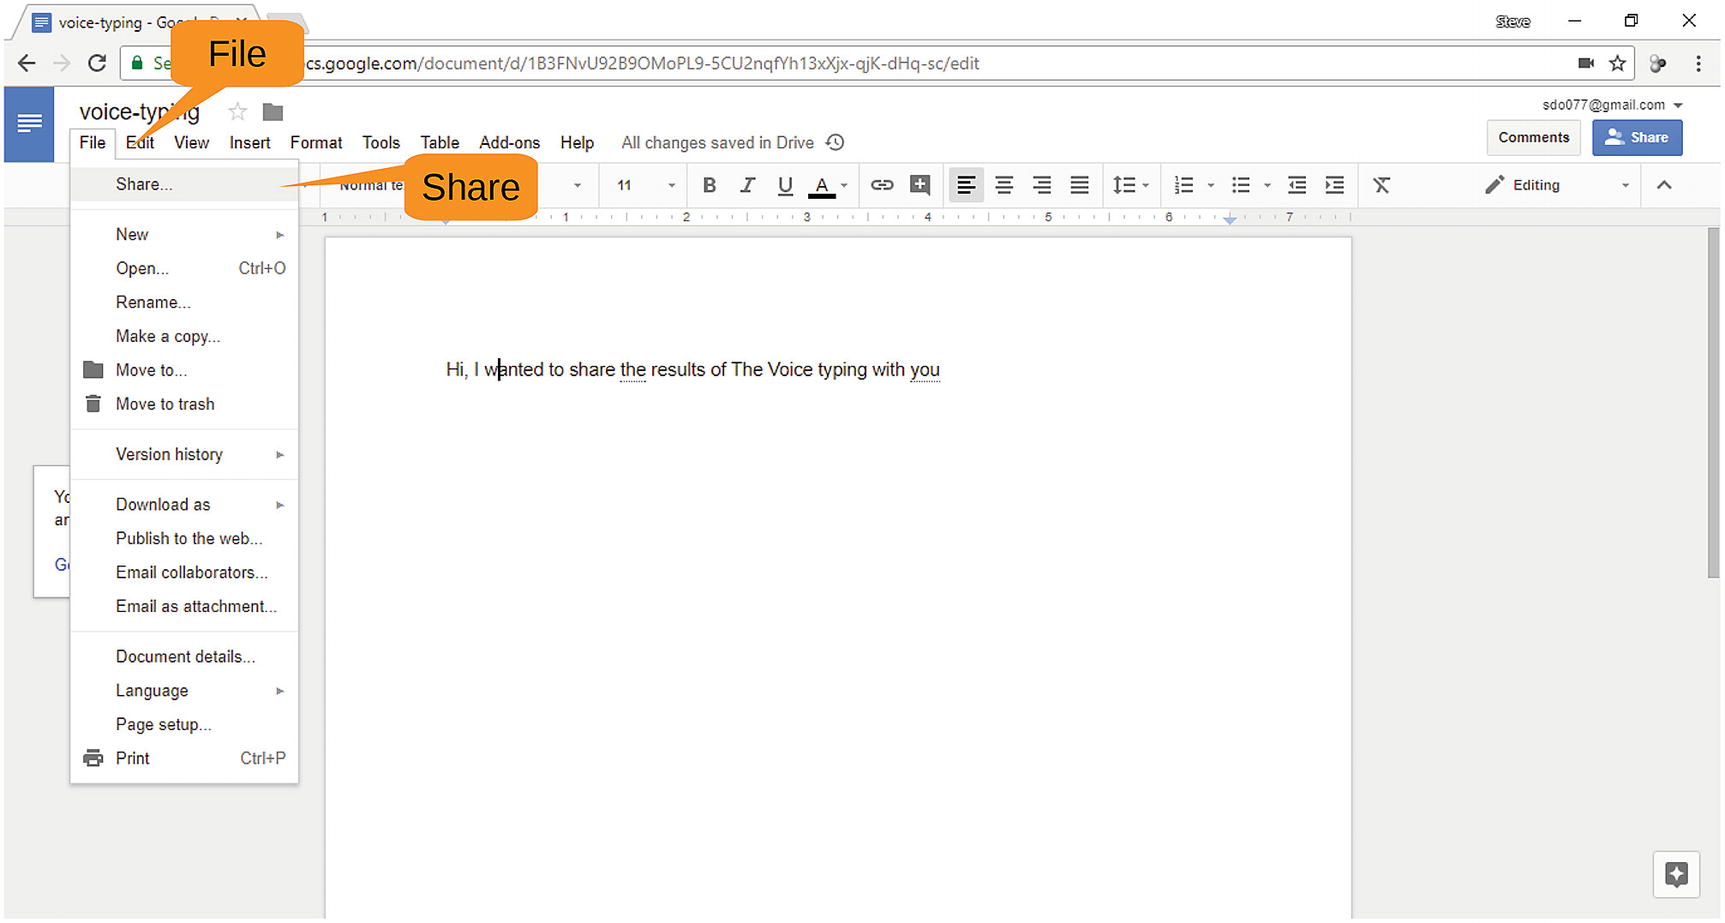Select center alignment
The image size is (1725, 923).
click(x=1004, y=185)
